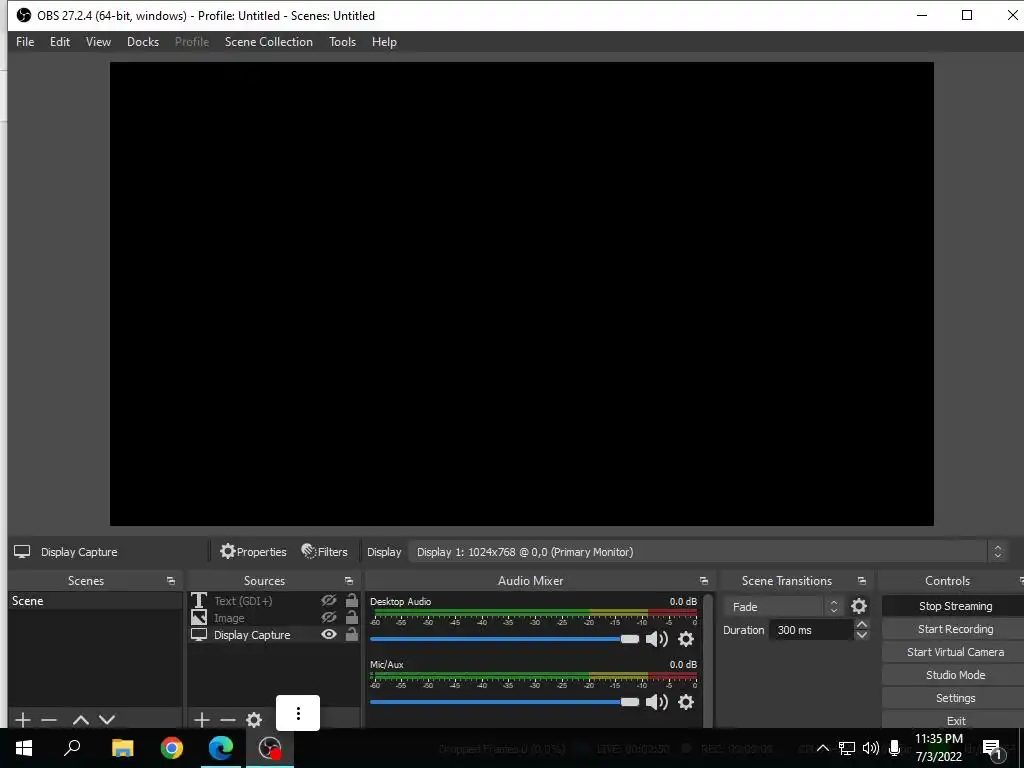Image resolution: width=1024 pixels, height=768 pixels.
Task: Click Start Recording button
Action: coord(954,629)
